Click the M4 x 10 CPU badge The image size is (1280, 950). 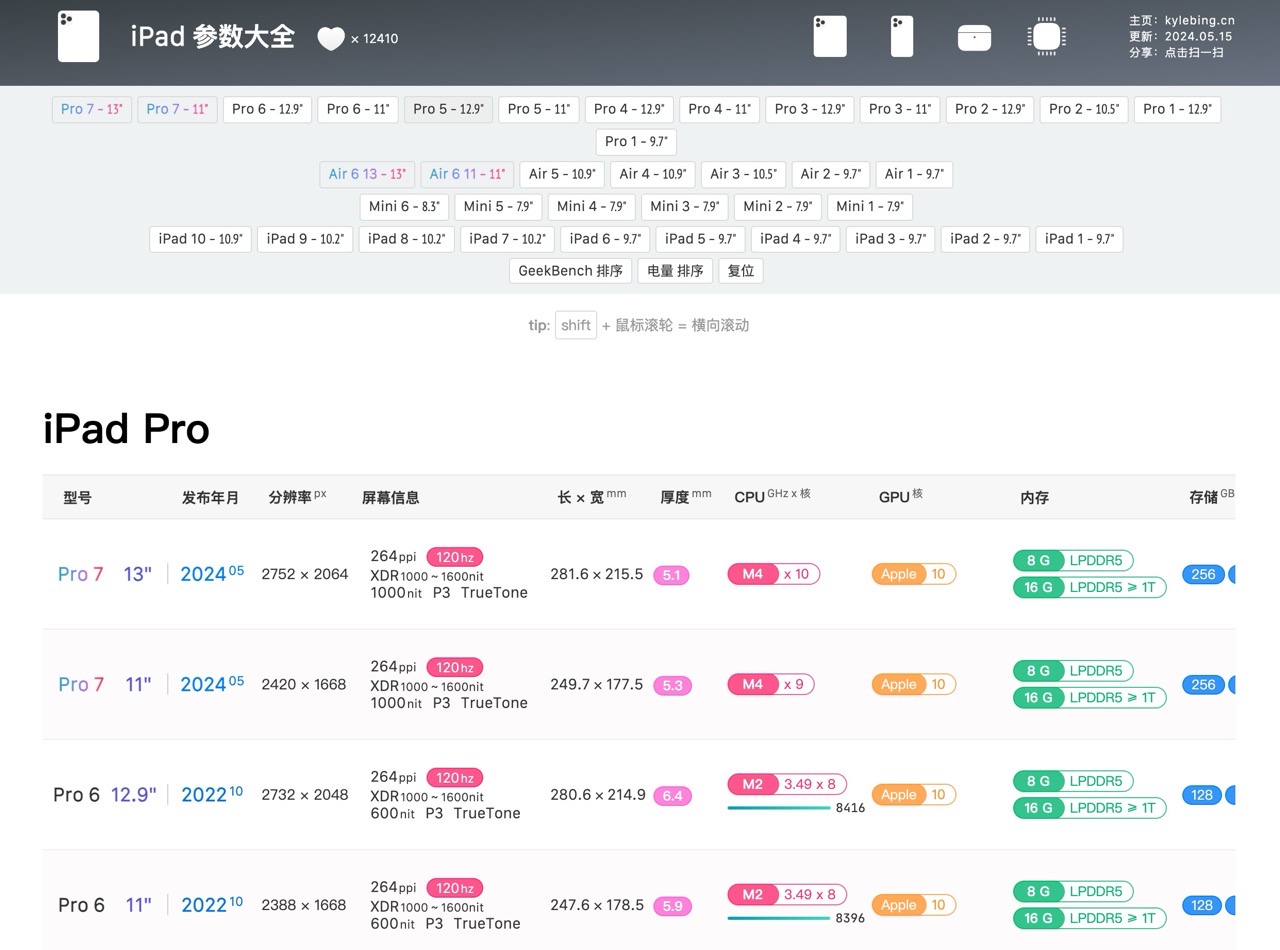774,574
